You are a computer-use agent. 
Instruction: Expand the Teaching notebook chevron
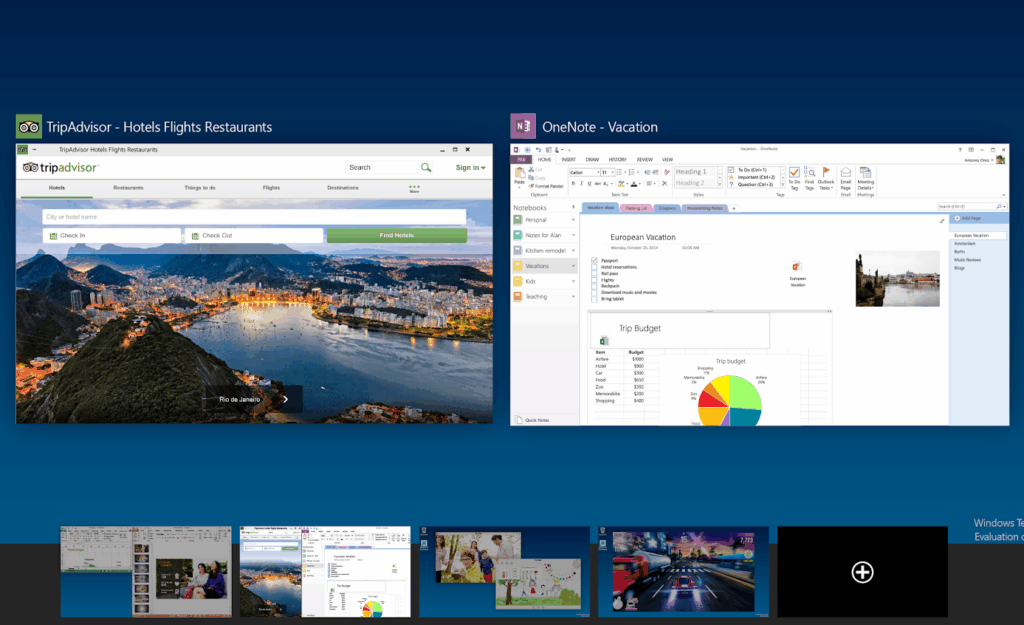click(573, 296)
